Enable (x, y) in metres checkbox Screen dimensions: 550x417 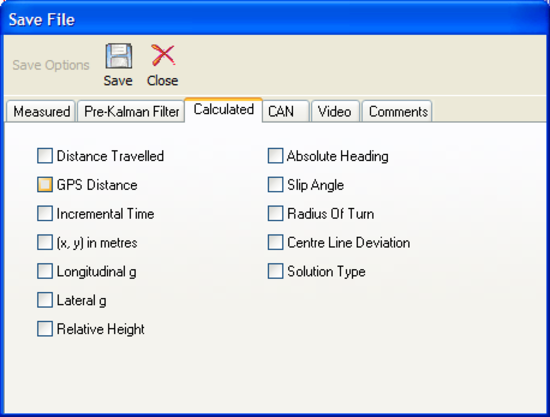pyautogui.click(x=45, y=242)
